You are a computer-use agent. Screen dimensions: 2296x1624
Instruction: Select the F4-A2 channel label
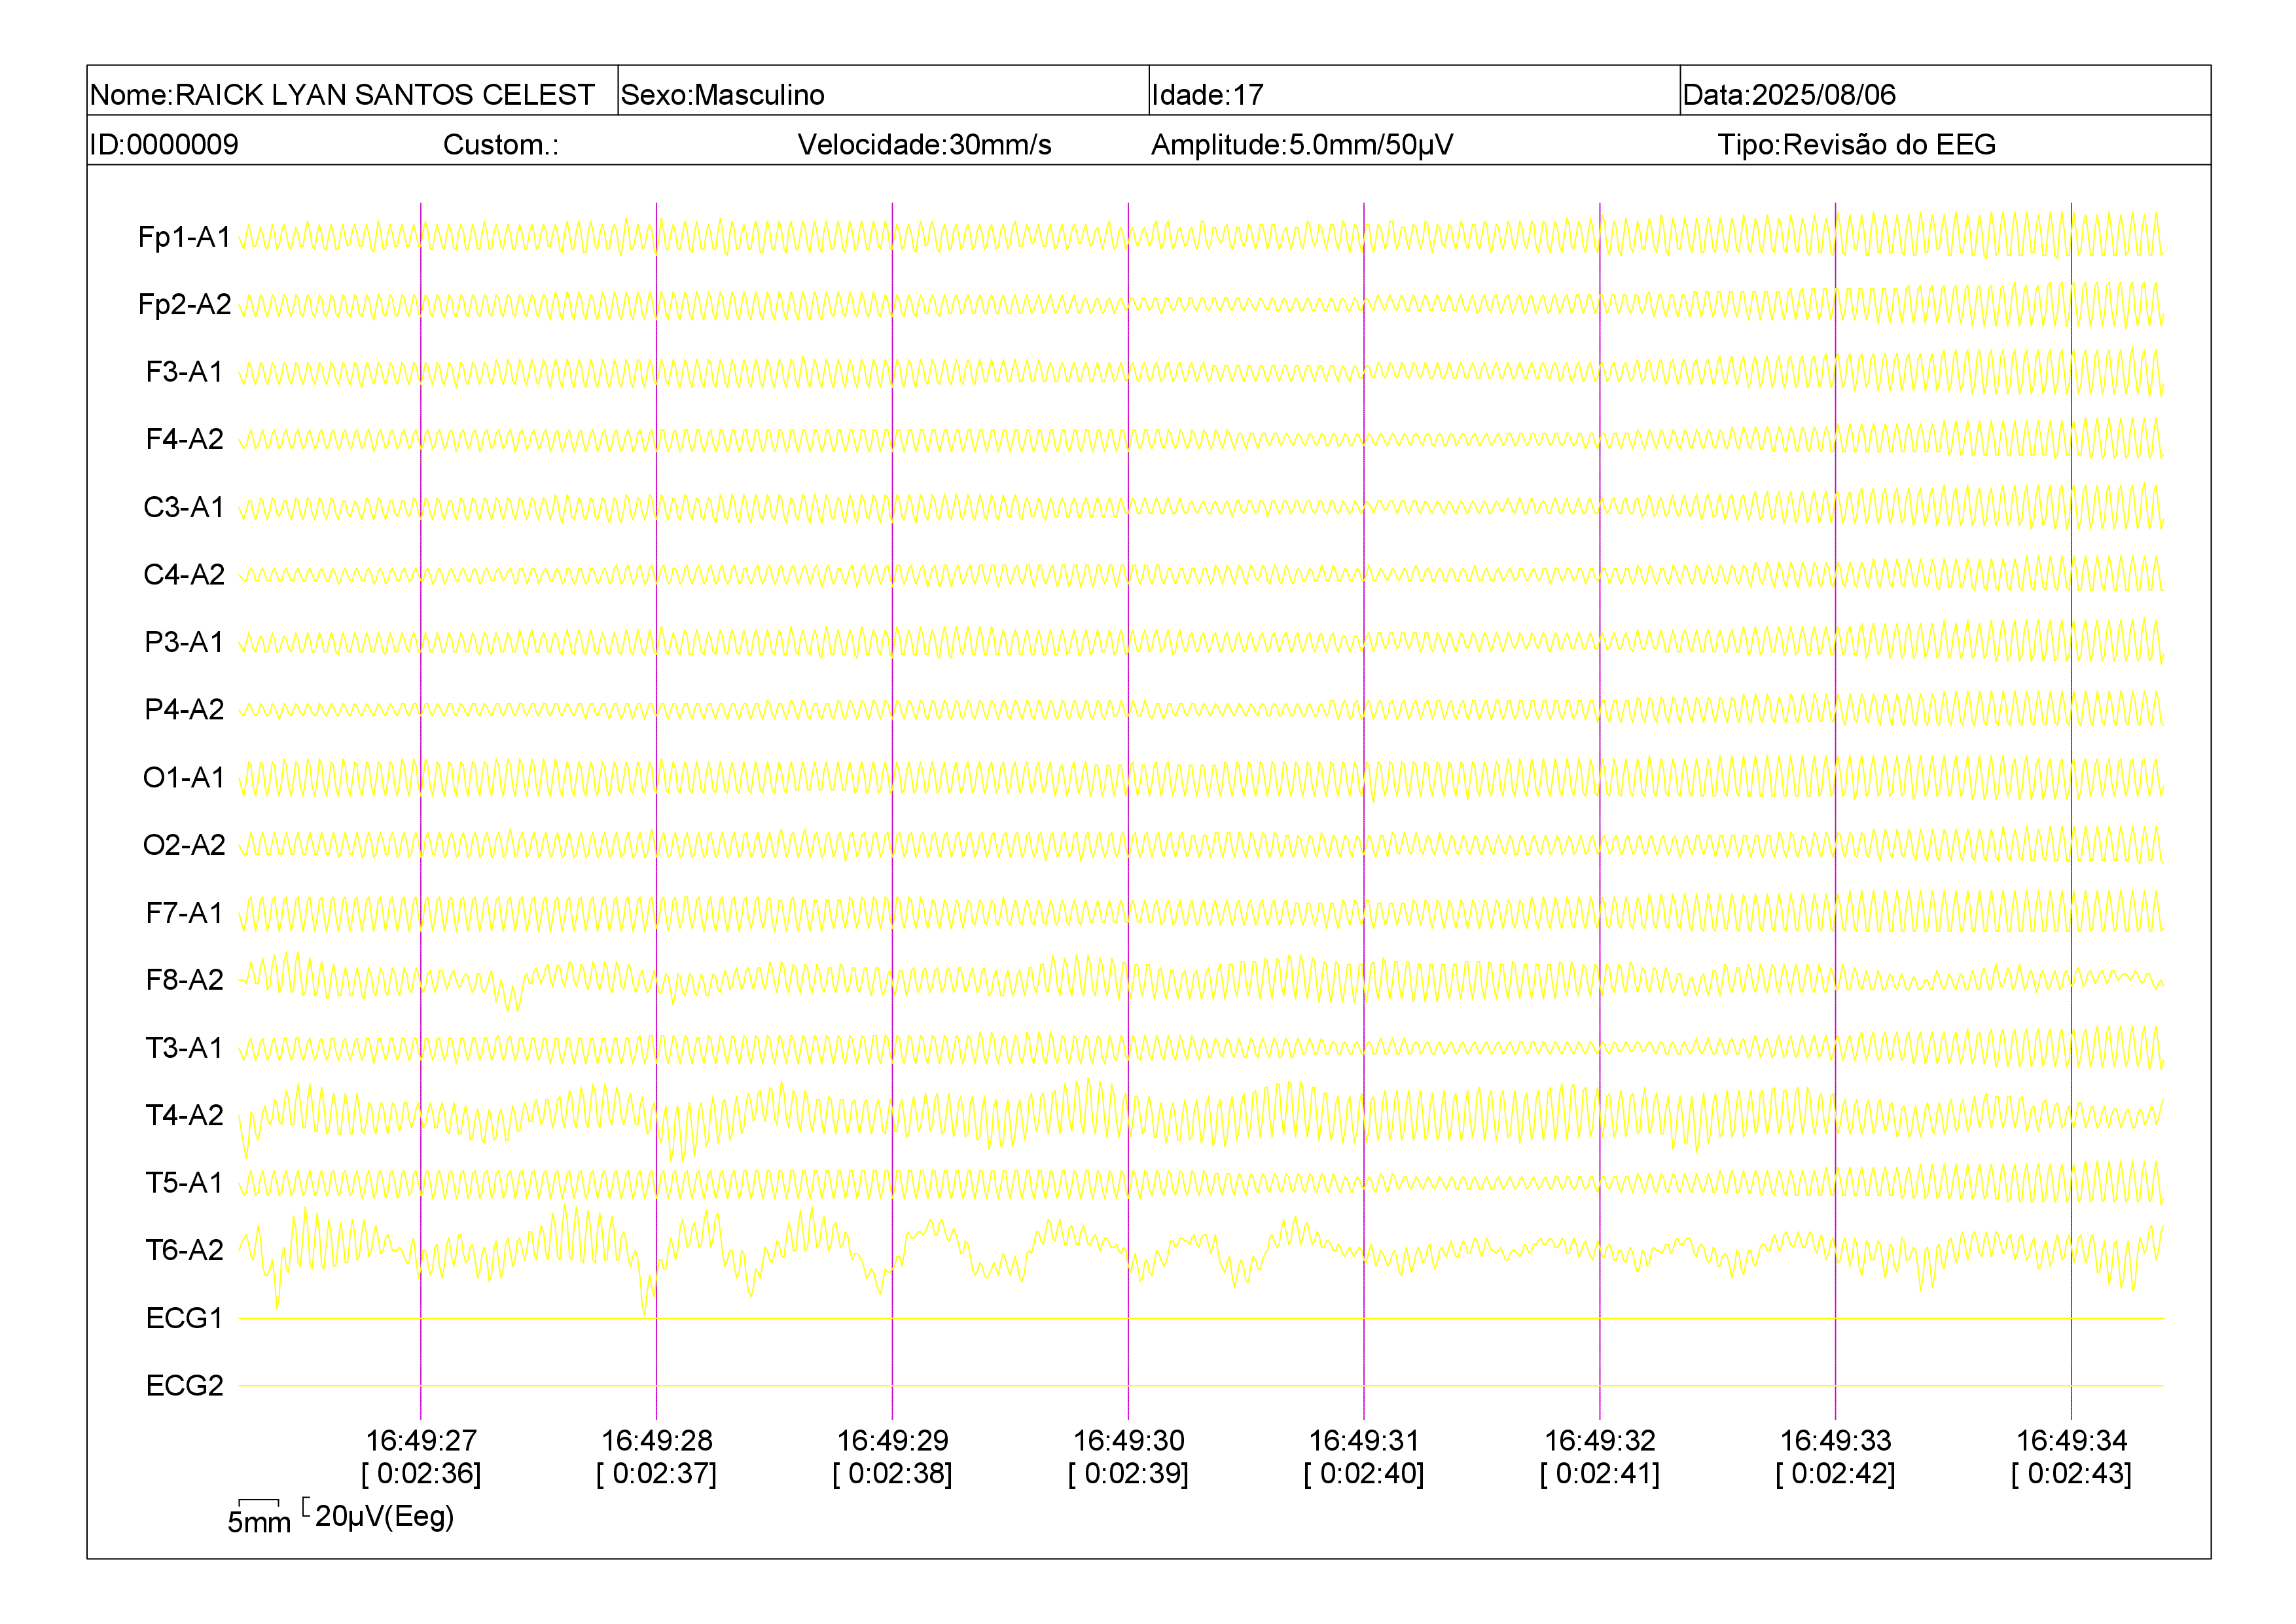tap(184, 439)
